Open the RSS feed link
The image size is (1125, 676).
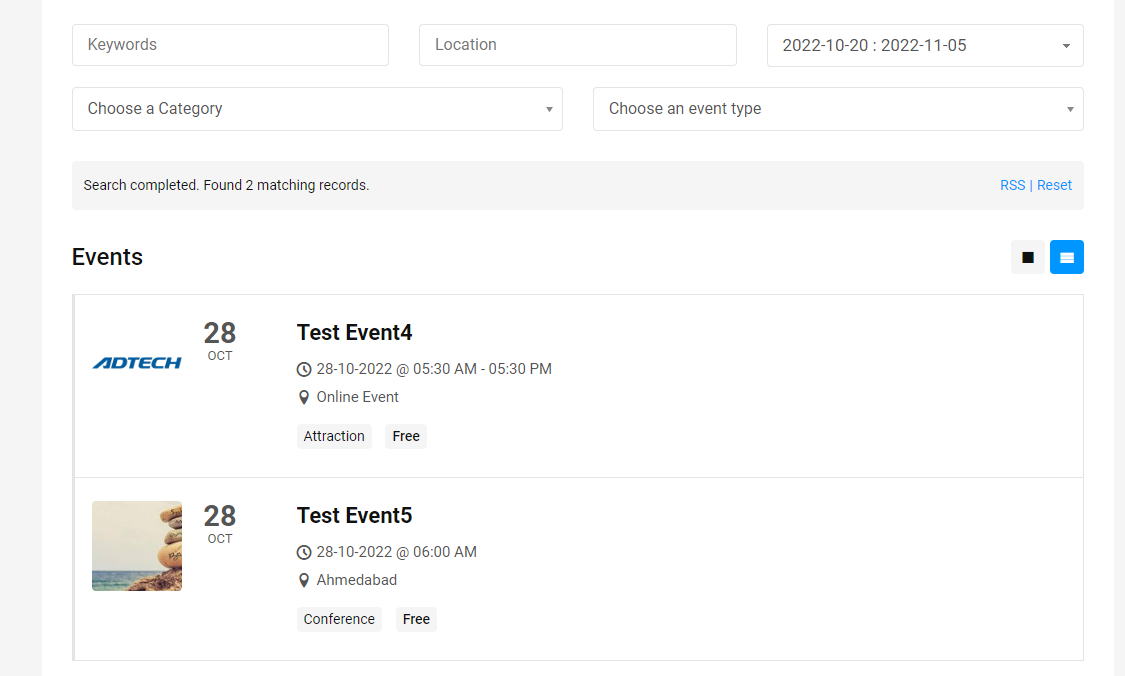[x=1012, y=185]
